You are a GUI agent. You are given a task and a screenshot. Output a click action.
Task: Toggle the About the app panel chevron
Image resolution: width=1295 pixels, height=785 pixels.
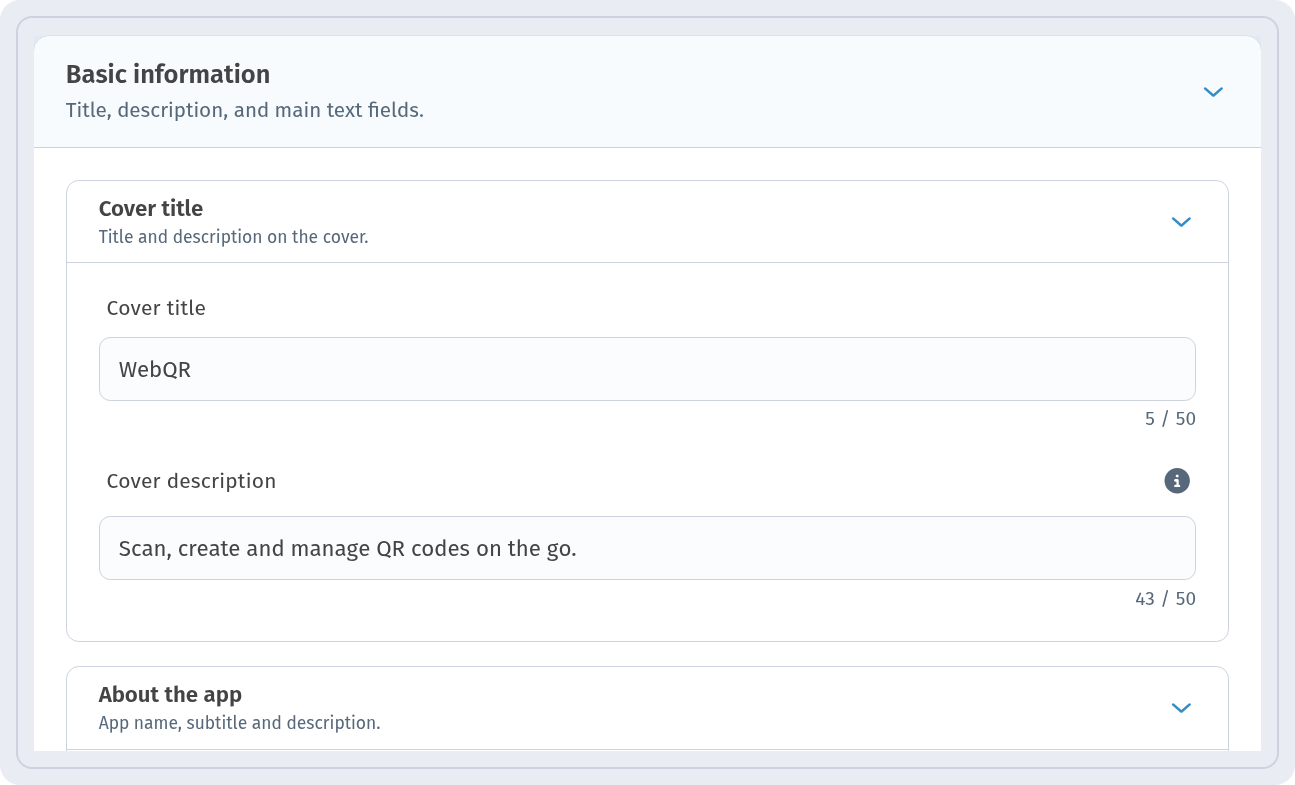click(1181, 708)
